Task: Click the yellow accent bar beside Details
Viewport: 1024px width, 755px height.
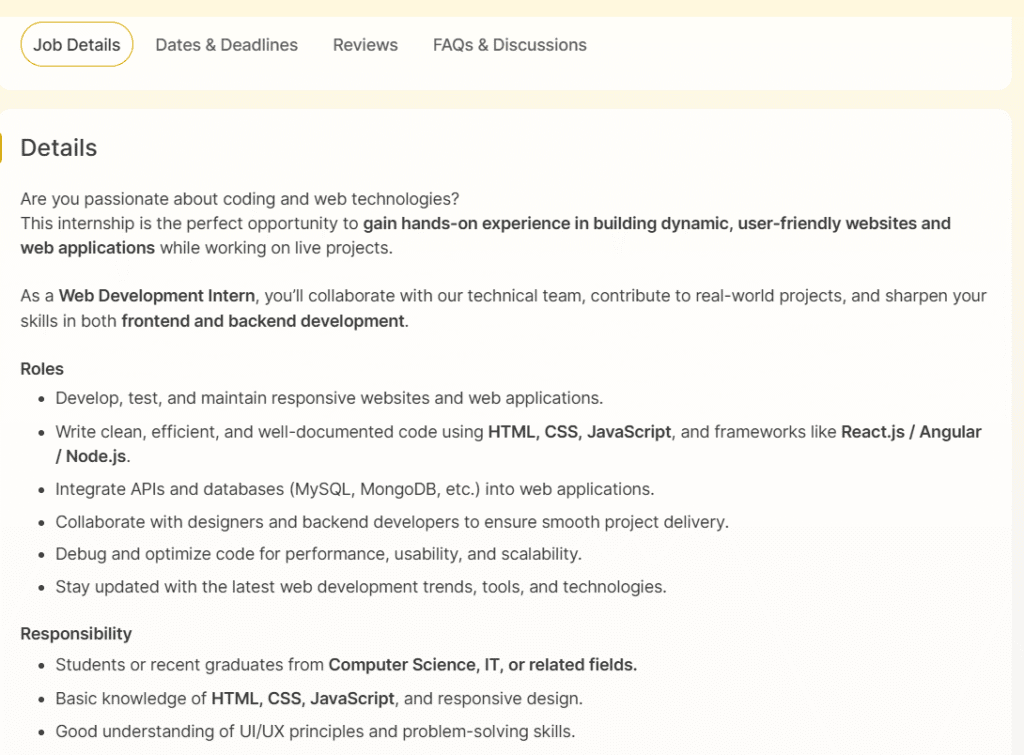Action: 2,147
